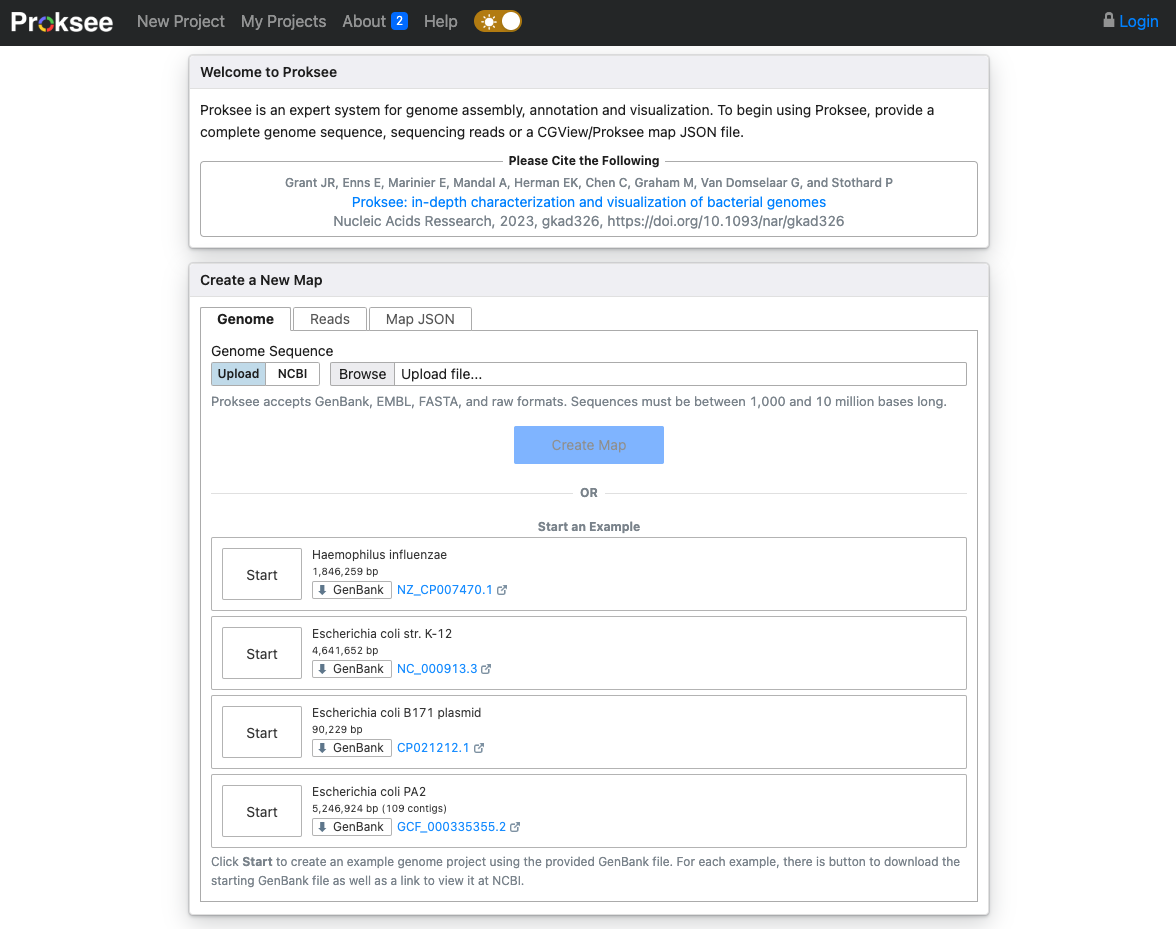The image size is (1176, 929).
Task: Open the About menu item
Action: tap(364, 22)
